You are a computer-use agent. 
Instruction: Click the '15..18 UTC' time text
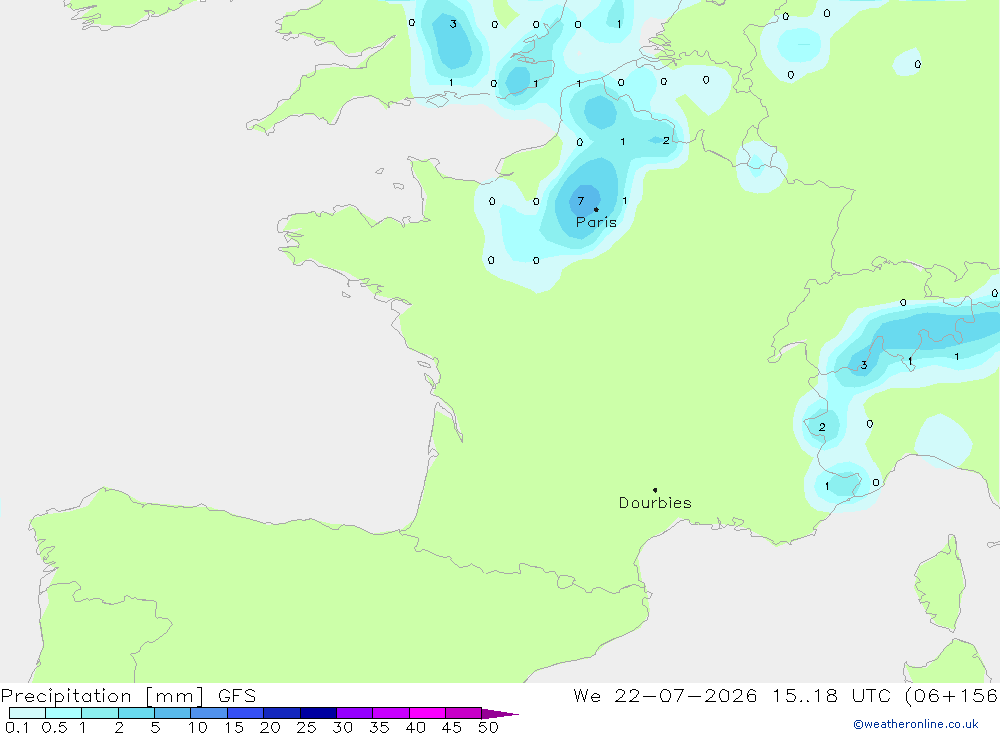(x=831, y=696)
